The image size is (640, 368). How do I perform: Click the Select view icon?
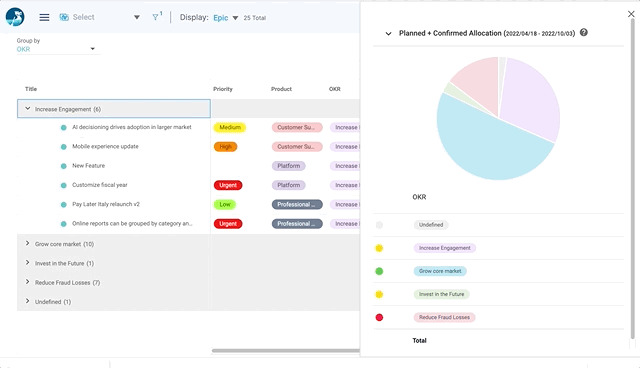(64, 17)
